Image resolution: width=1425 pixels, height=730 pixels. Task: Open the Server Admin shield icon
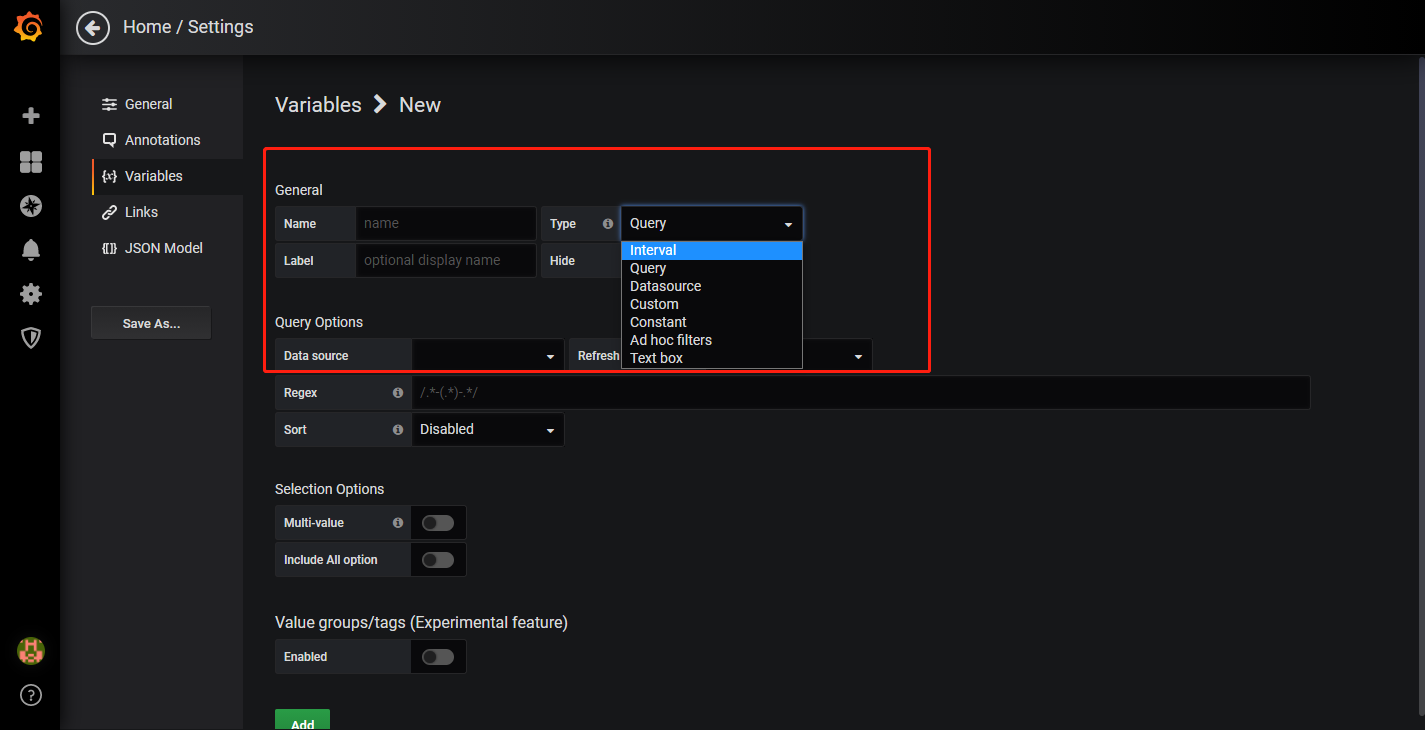(x=31, y=338)
